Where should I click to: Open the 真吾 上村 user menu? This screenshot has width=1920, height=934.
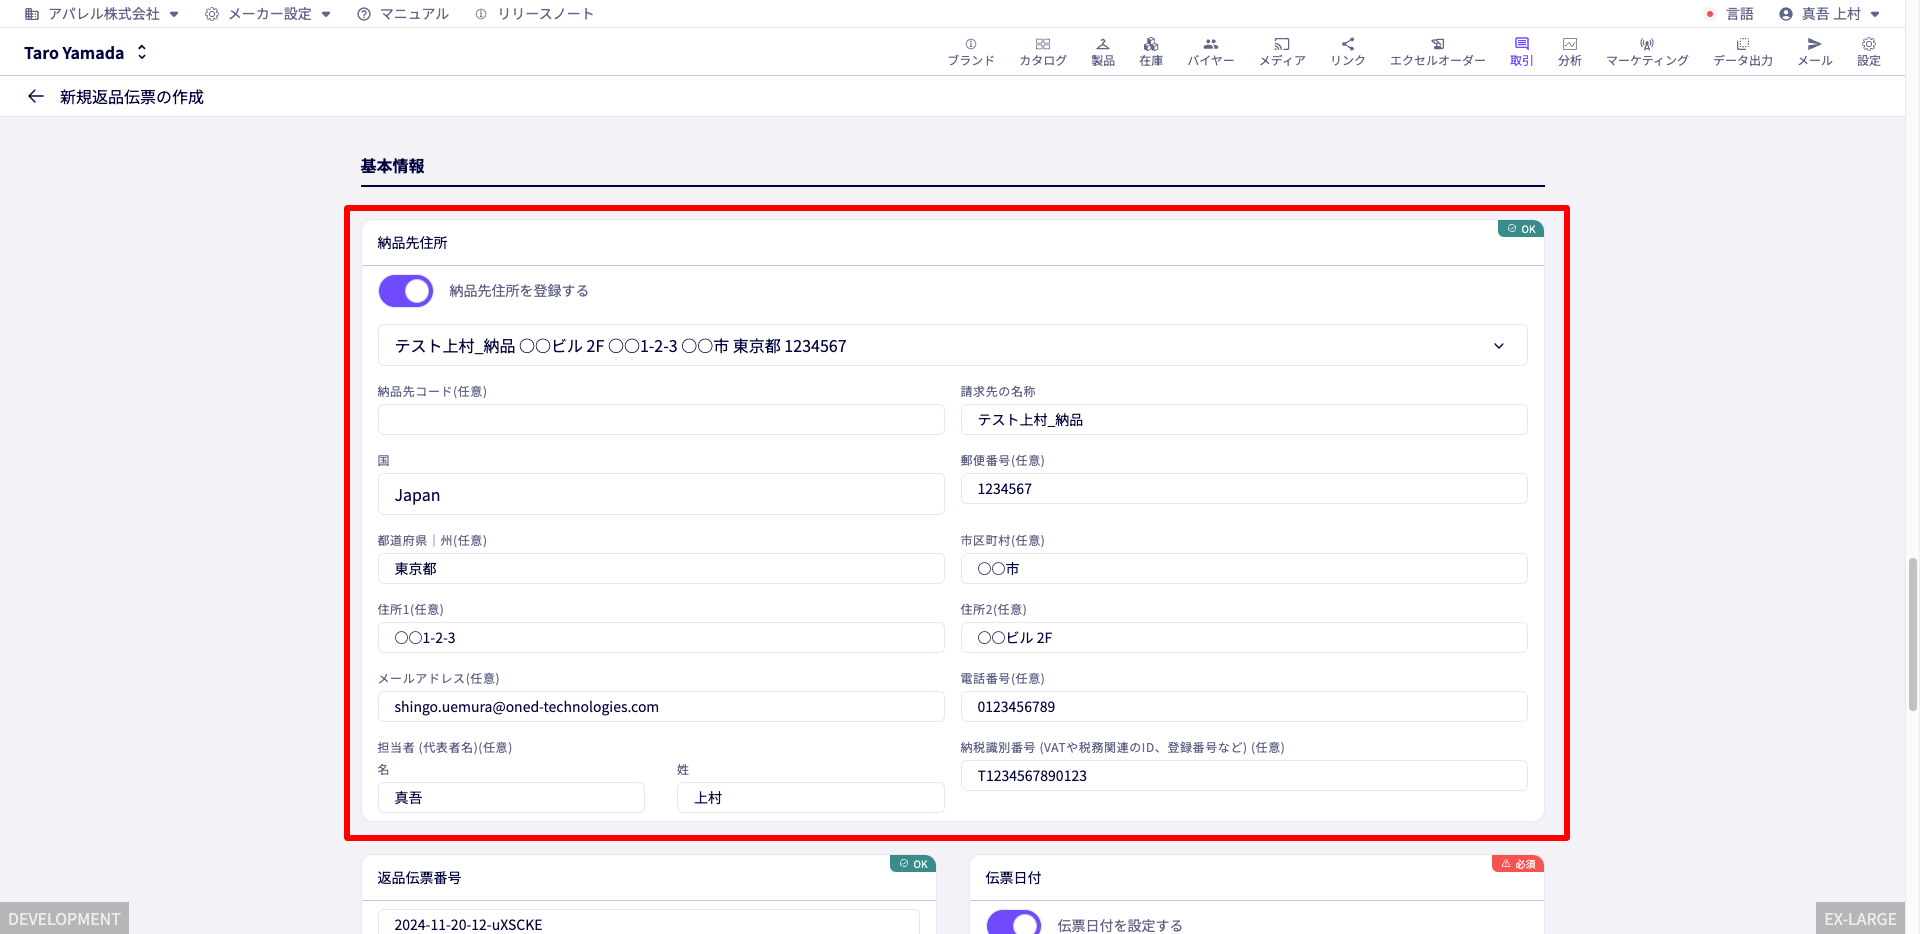point(1829,14)
